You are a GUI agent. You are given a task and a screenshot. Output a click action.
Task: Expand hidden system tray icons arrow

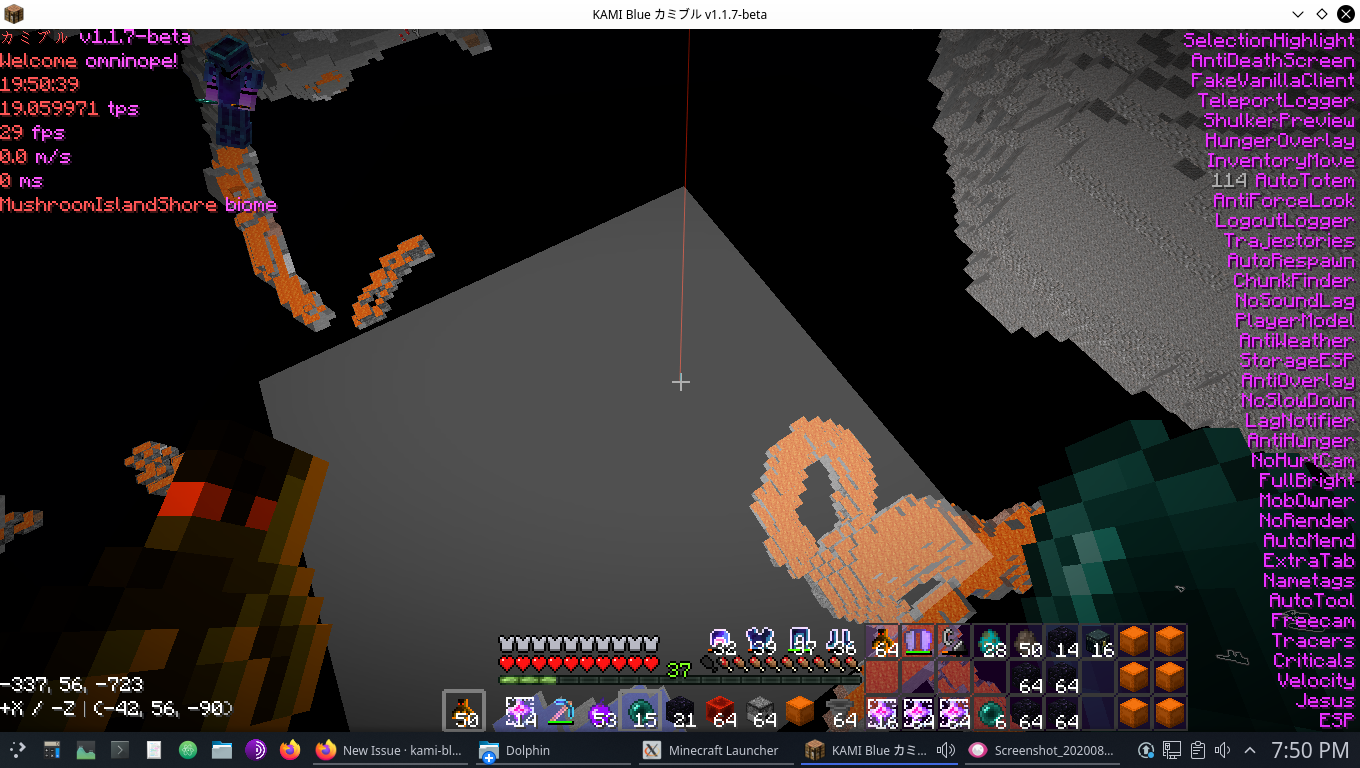1249,750
